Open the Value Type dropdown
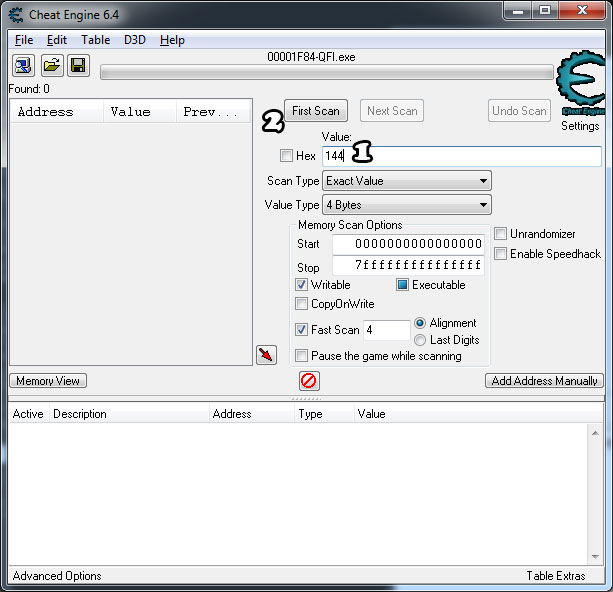The image size is (613, 592). [407, 205]
